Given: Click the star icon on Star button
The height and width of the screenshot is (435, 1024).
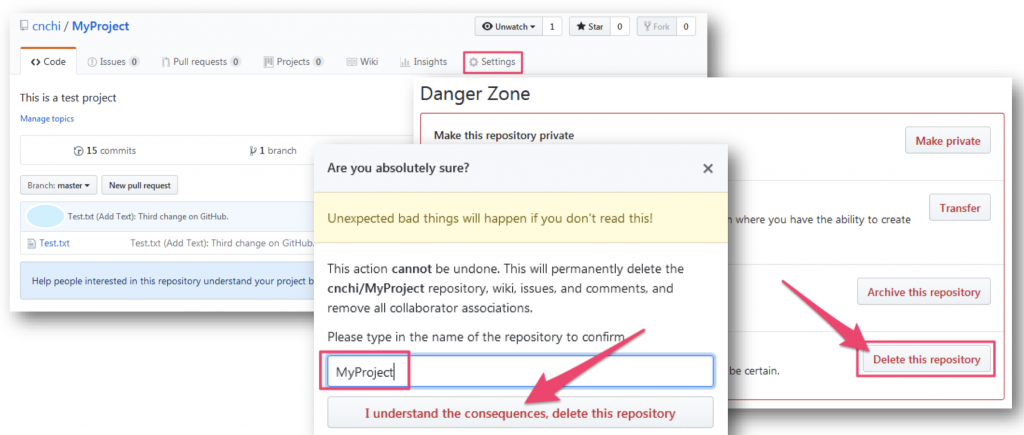Looking at the screenshot, I should tap(581, 27).
